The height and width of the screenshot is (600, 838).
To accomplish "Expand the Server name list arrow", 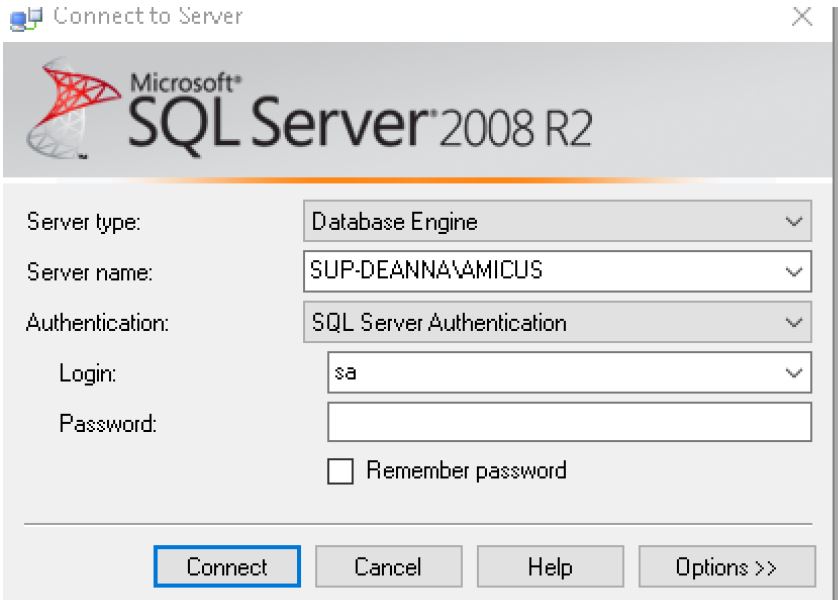I will 794,272.
